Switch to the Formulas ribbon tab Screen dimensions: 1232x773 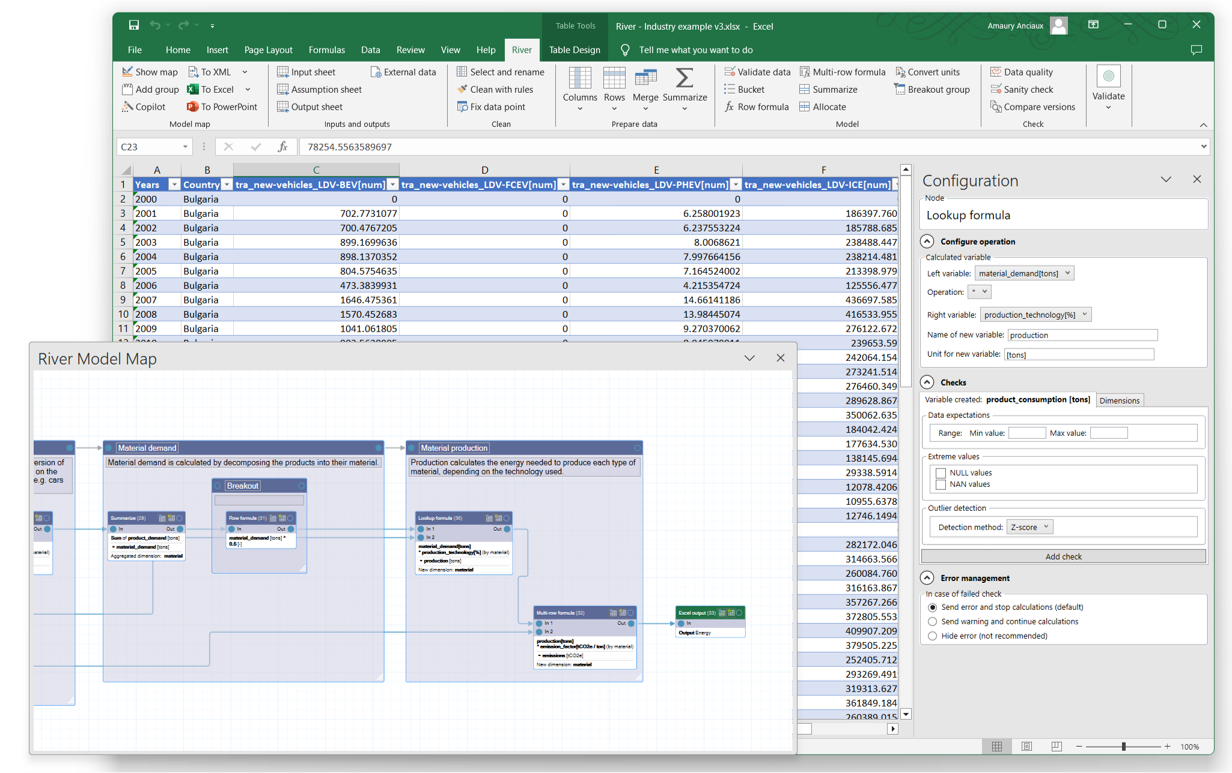tap(326, 49)
